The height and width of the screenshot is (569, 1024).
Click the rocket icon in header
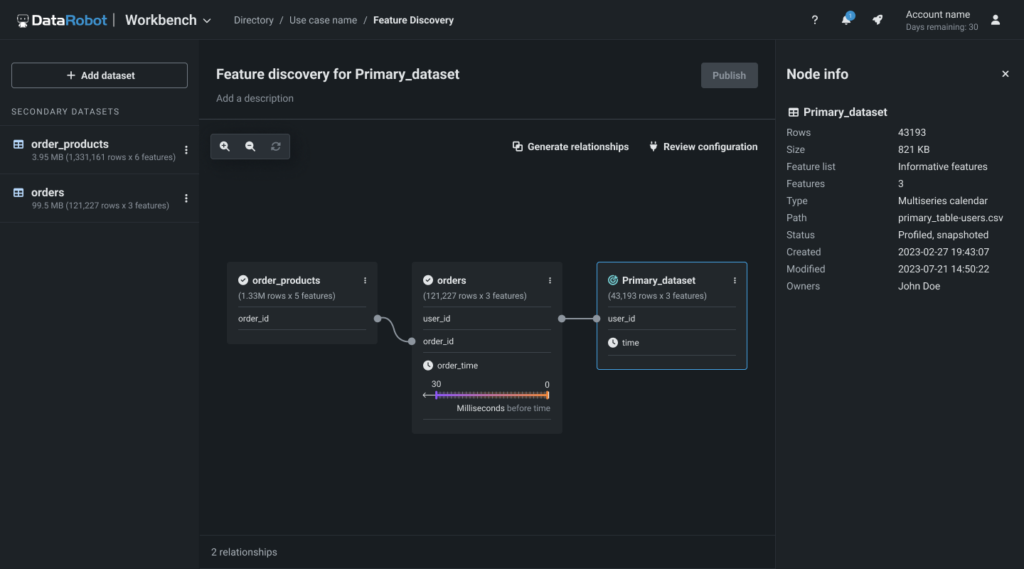[878, 20]
